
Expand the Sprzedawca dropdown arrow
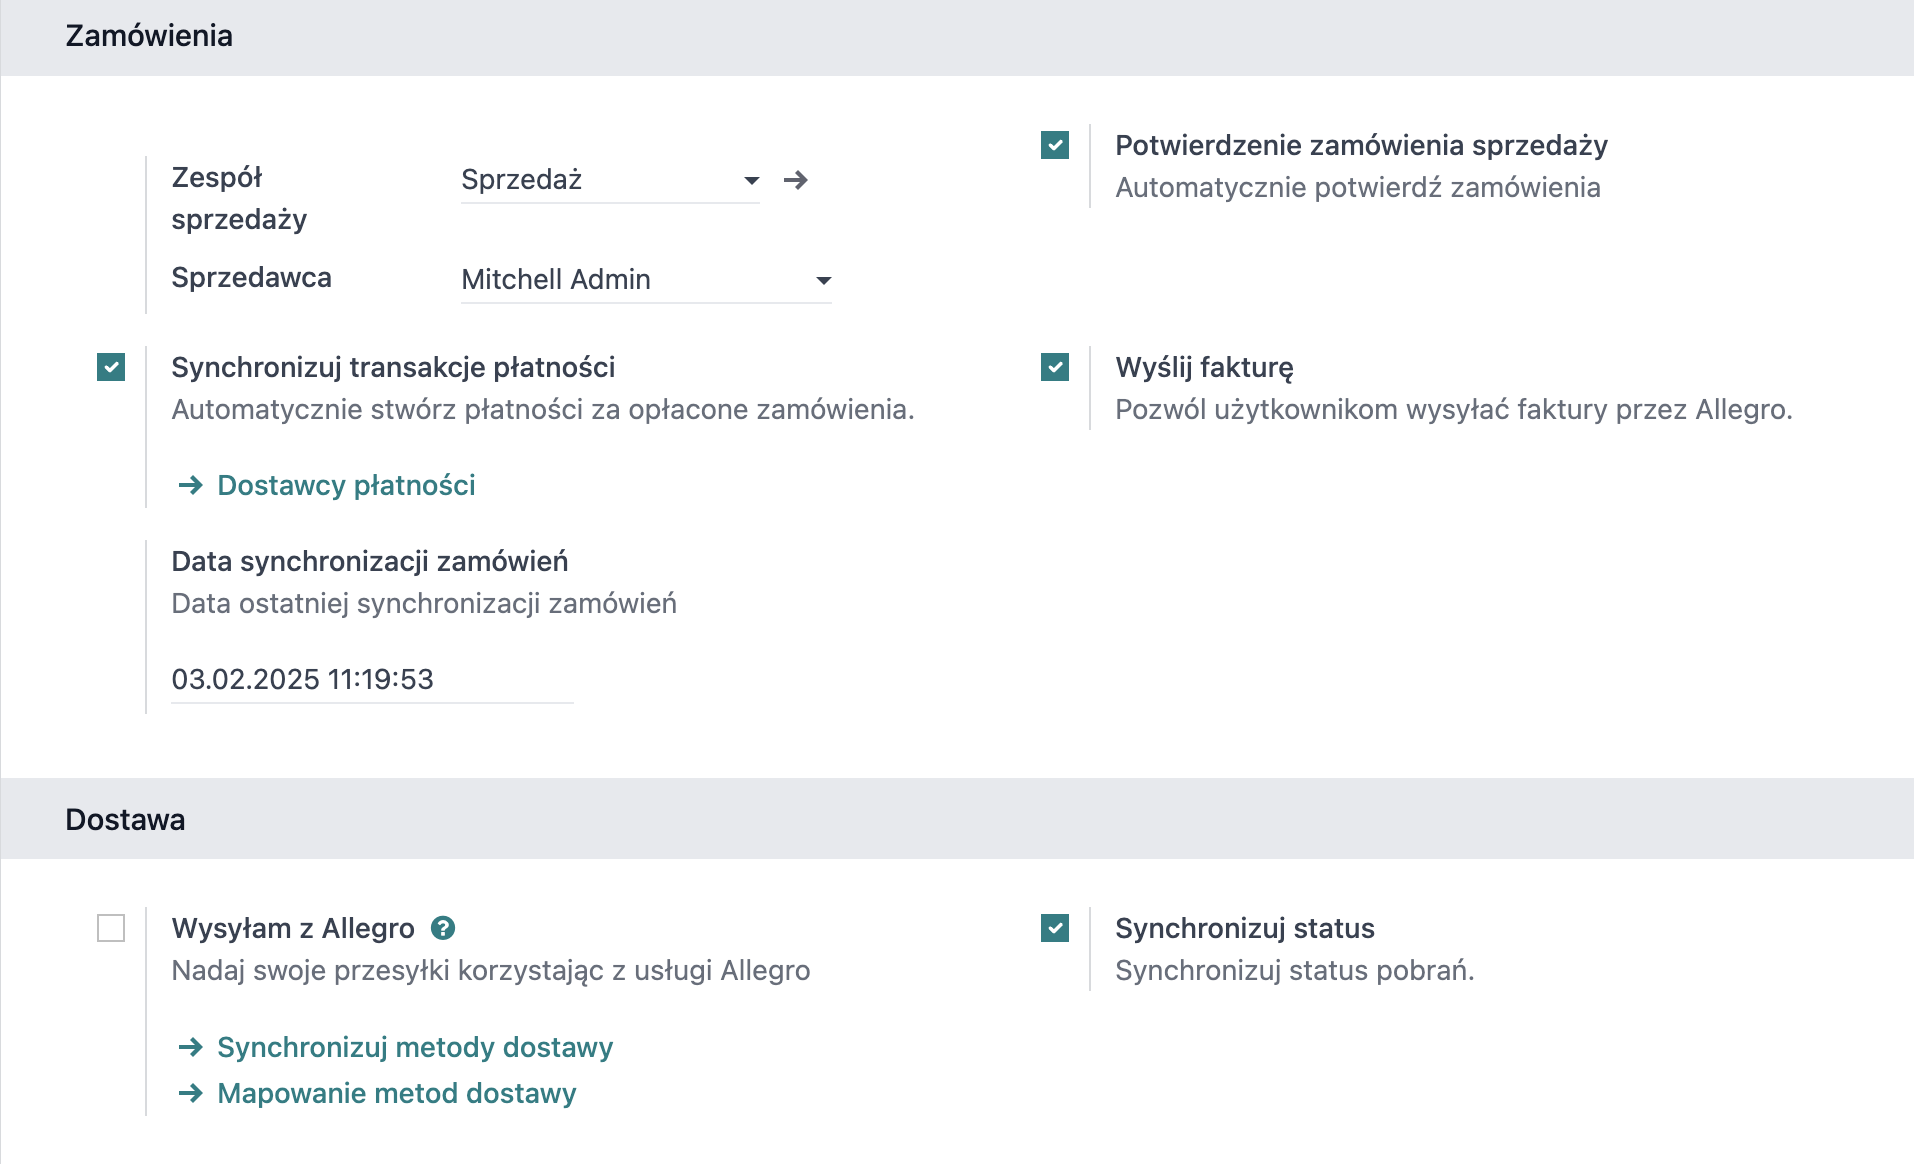click(x=824, y=281)
